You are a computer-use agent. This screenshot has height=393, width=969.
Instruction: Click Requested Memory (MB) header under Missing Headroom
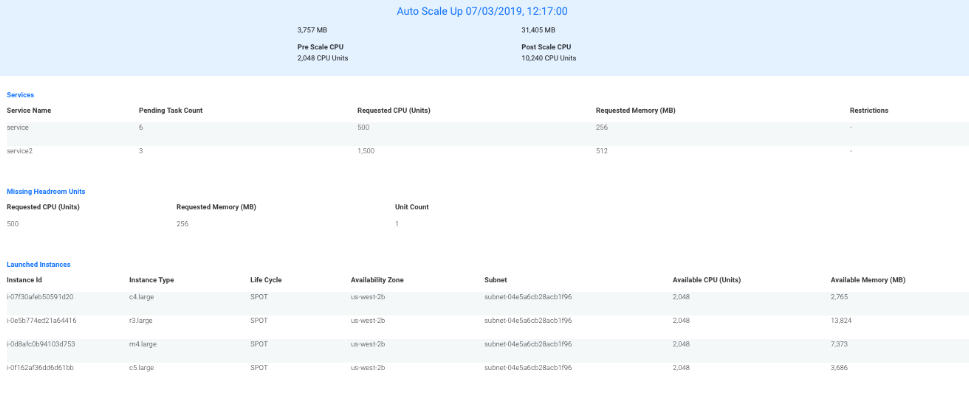216,207
